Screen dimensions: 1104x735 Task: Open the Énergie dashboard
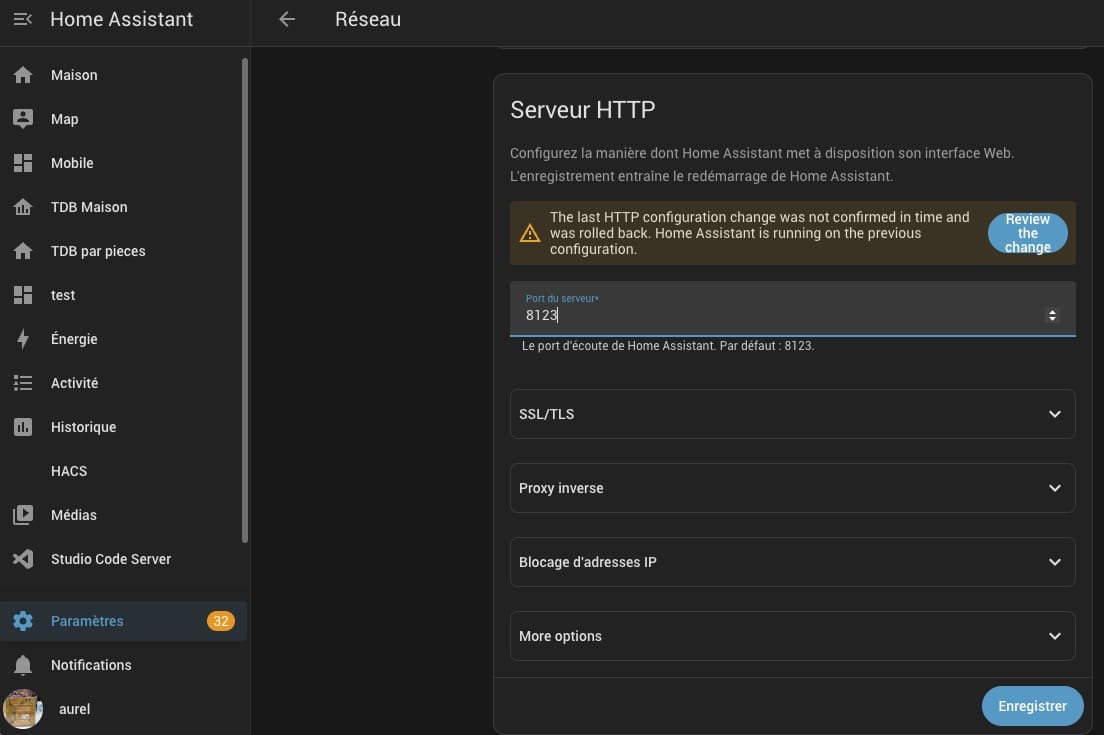tap(123, 339)
